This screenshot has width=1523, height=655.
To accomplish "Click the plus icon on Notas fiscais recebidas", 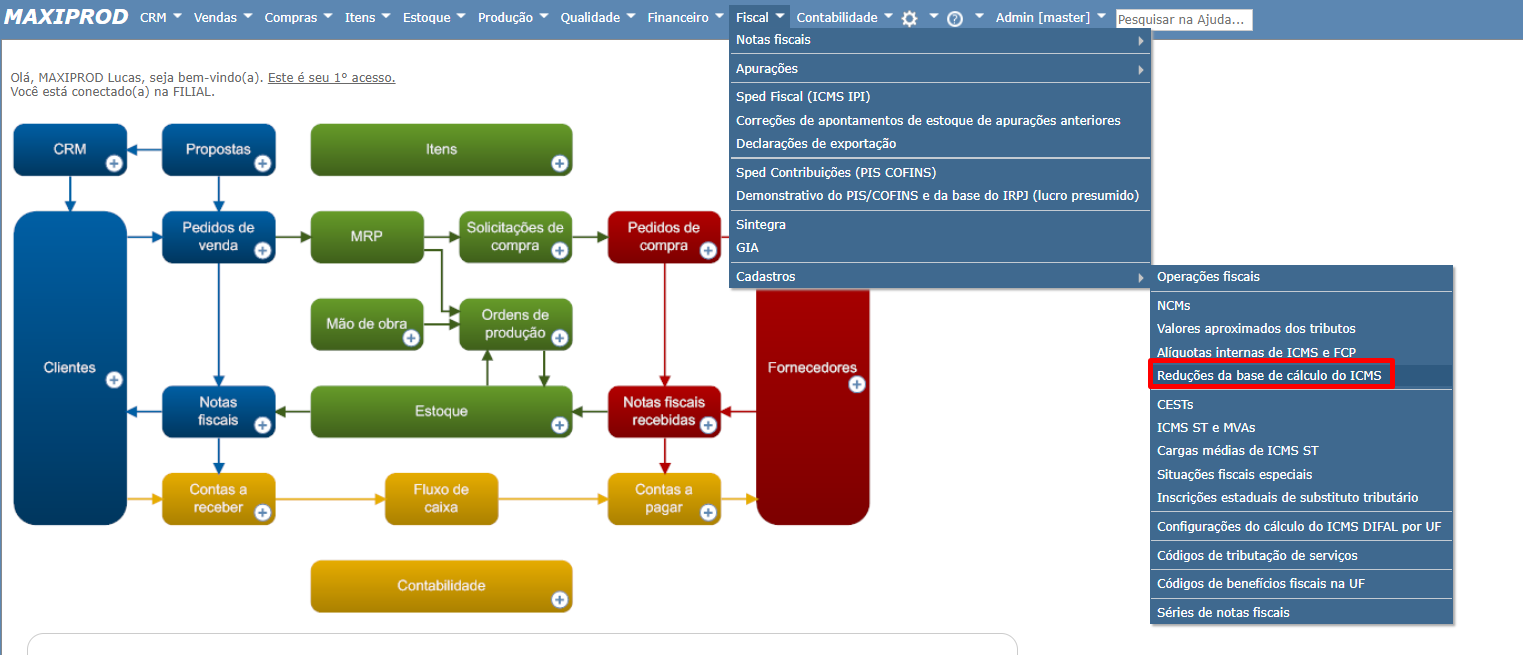I will point(708,425).
